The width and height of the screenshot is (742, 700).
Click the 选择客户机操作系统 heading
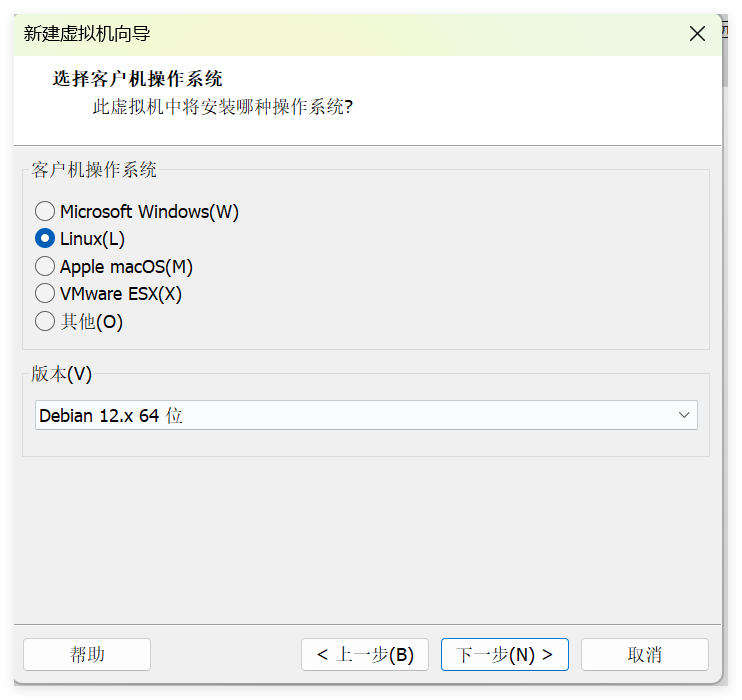click(138, 79)
